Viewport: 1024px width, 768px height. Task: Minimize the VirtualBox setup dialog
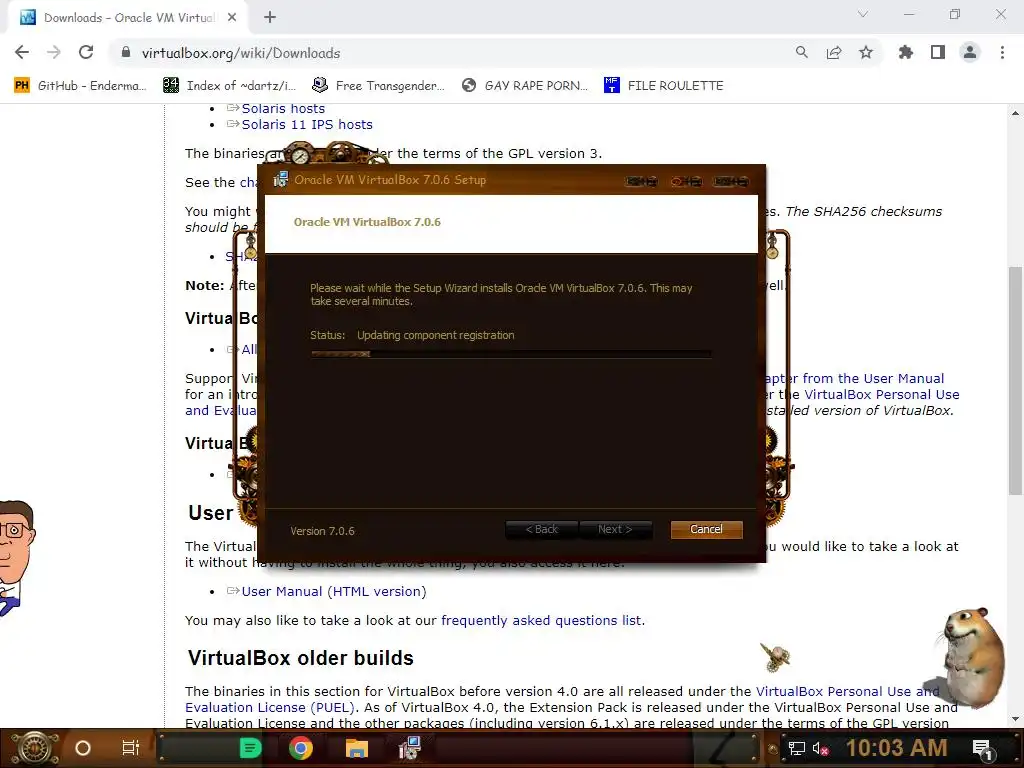click(x=641, y=181)
